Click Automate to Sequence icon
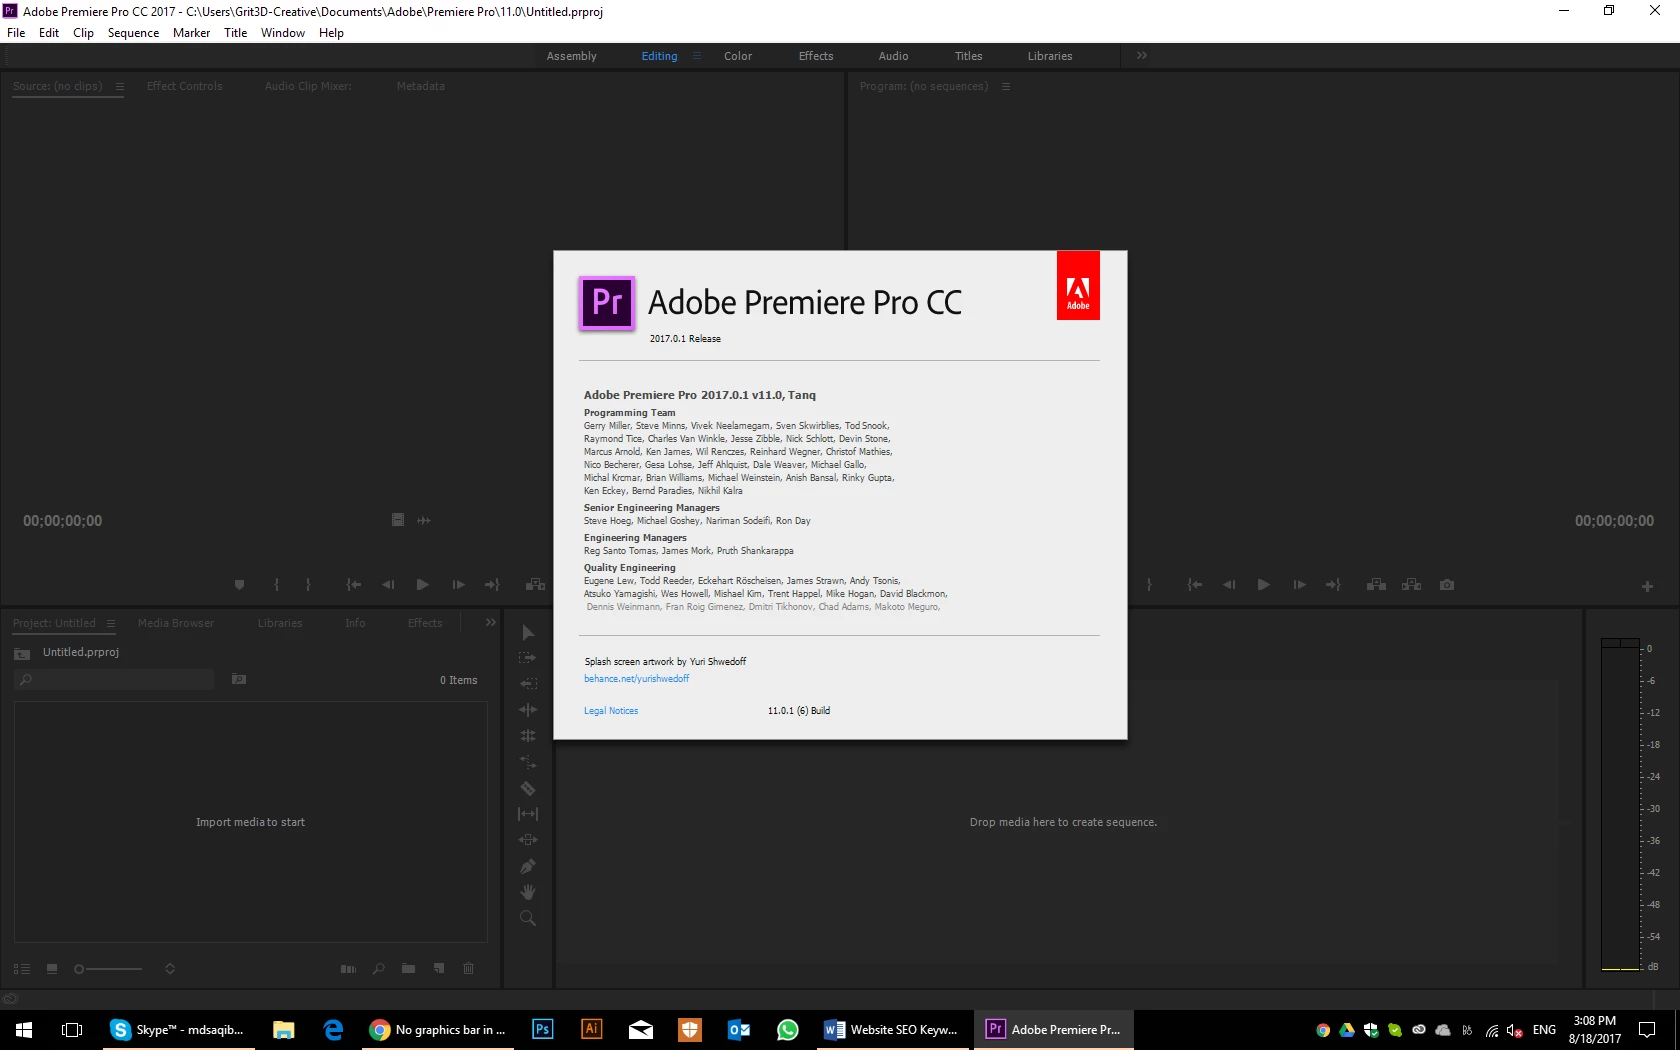 click(x=348, y=969)
